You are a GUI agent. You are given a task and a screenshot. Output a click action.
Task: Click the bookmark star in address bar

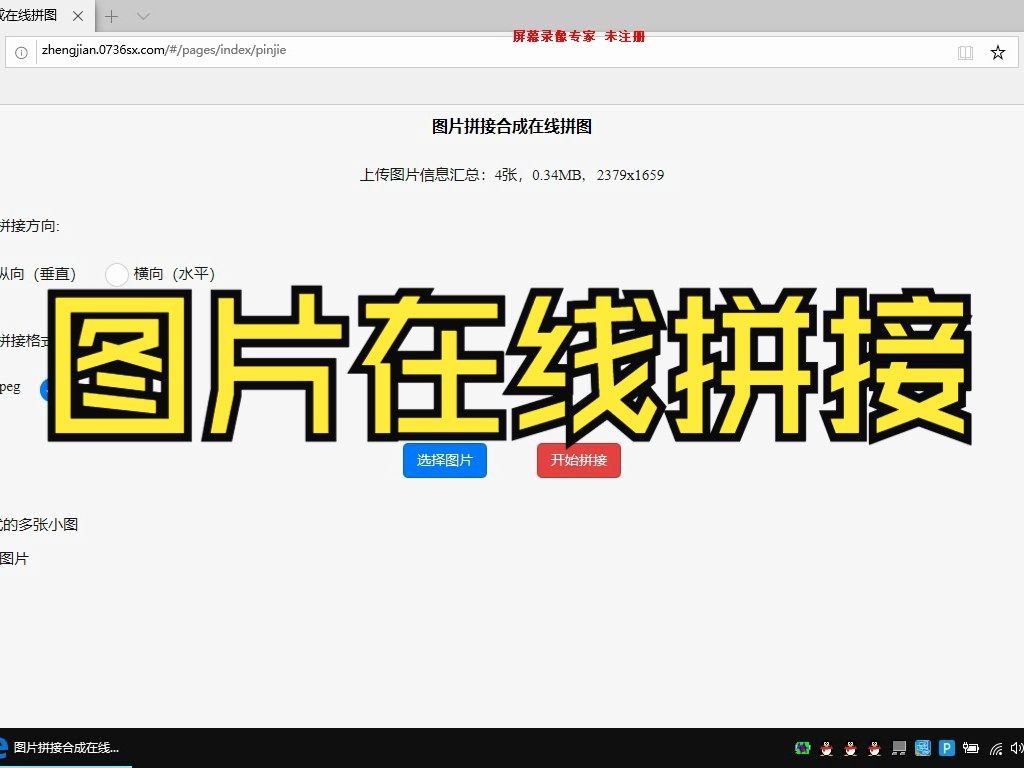(997, 52)
